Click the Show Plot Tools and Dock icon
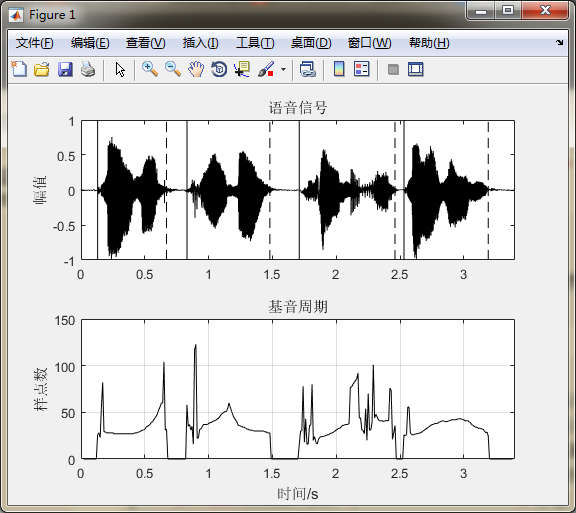The image size is (576, 513). tap(416, 69)
